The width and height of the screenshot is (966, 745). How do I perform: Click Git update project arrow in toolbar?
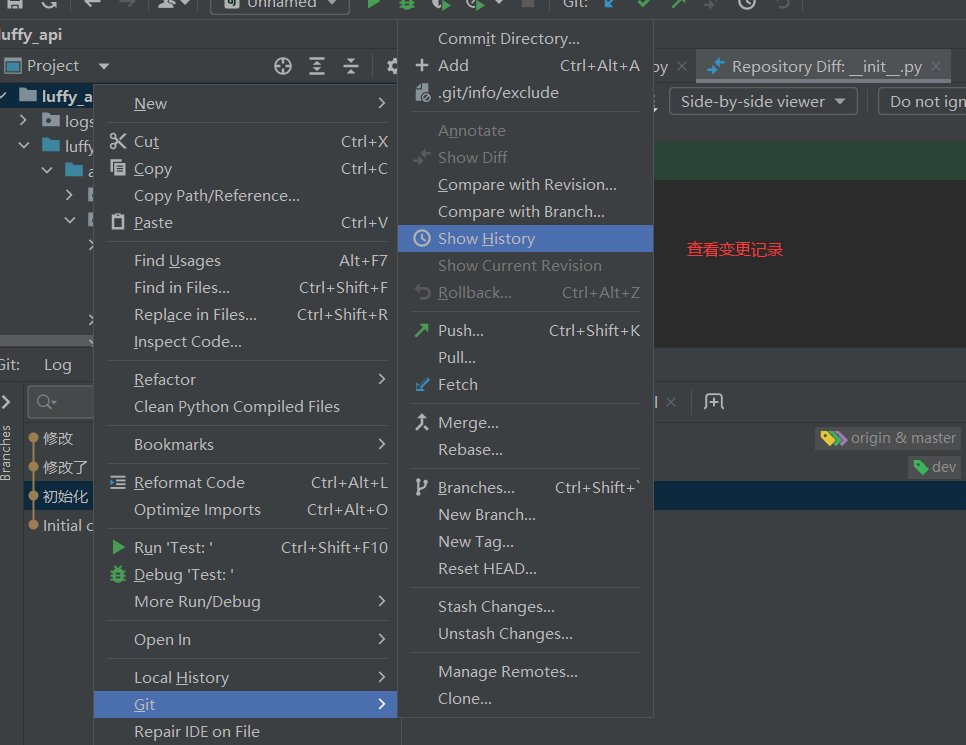[610, 4]
